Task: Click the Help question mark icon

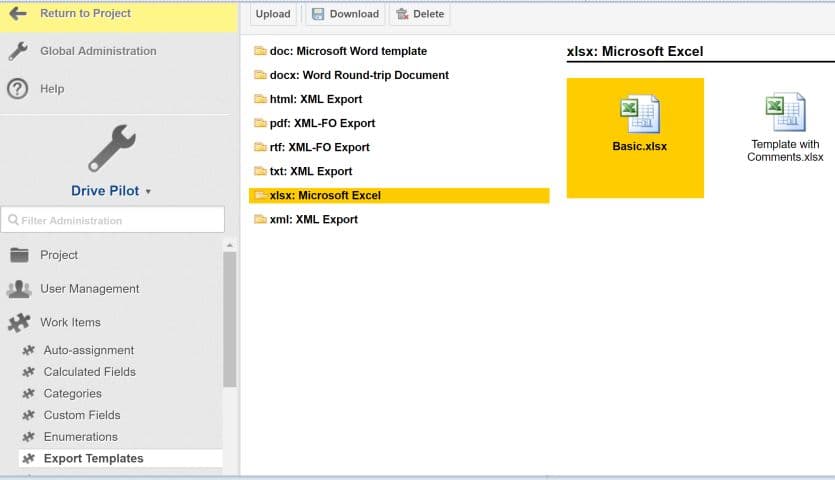Action: click(x=17, y=89)
